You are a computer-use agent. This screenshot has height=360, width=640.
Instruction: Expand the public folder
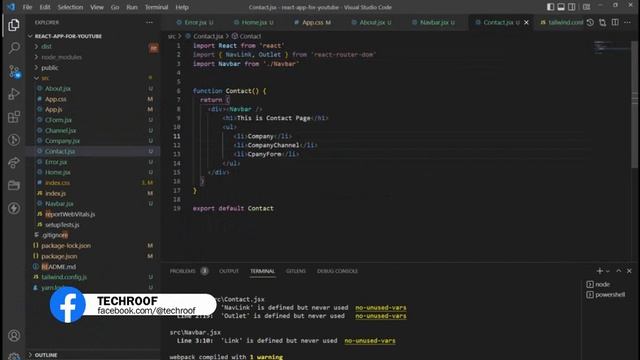[49, 68]
